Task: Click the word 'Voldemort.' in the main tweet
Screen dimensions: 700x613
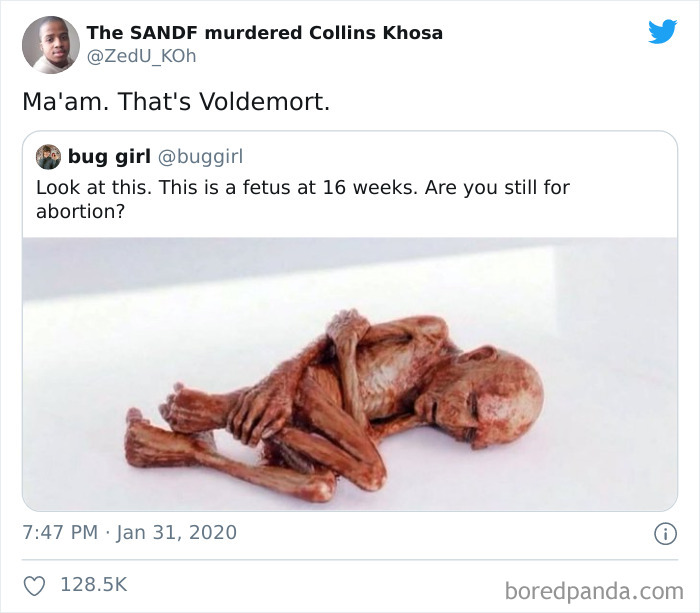Action: pos(264,102)
